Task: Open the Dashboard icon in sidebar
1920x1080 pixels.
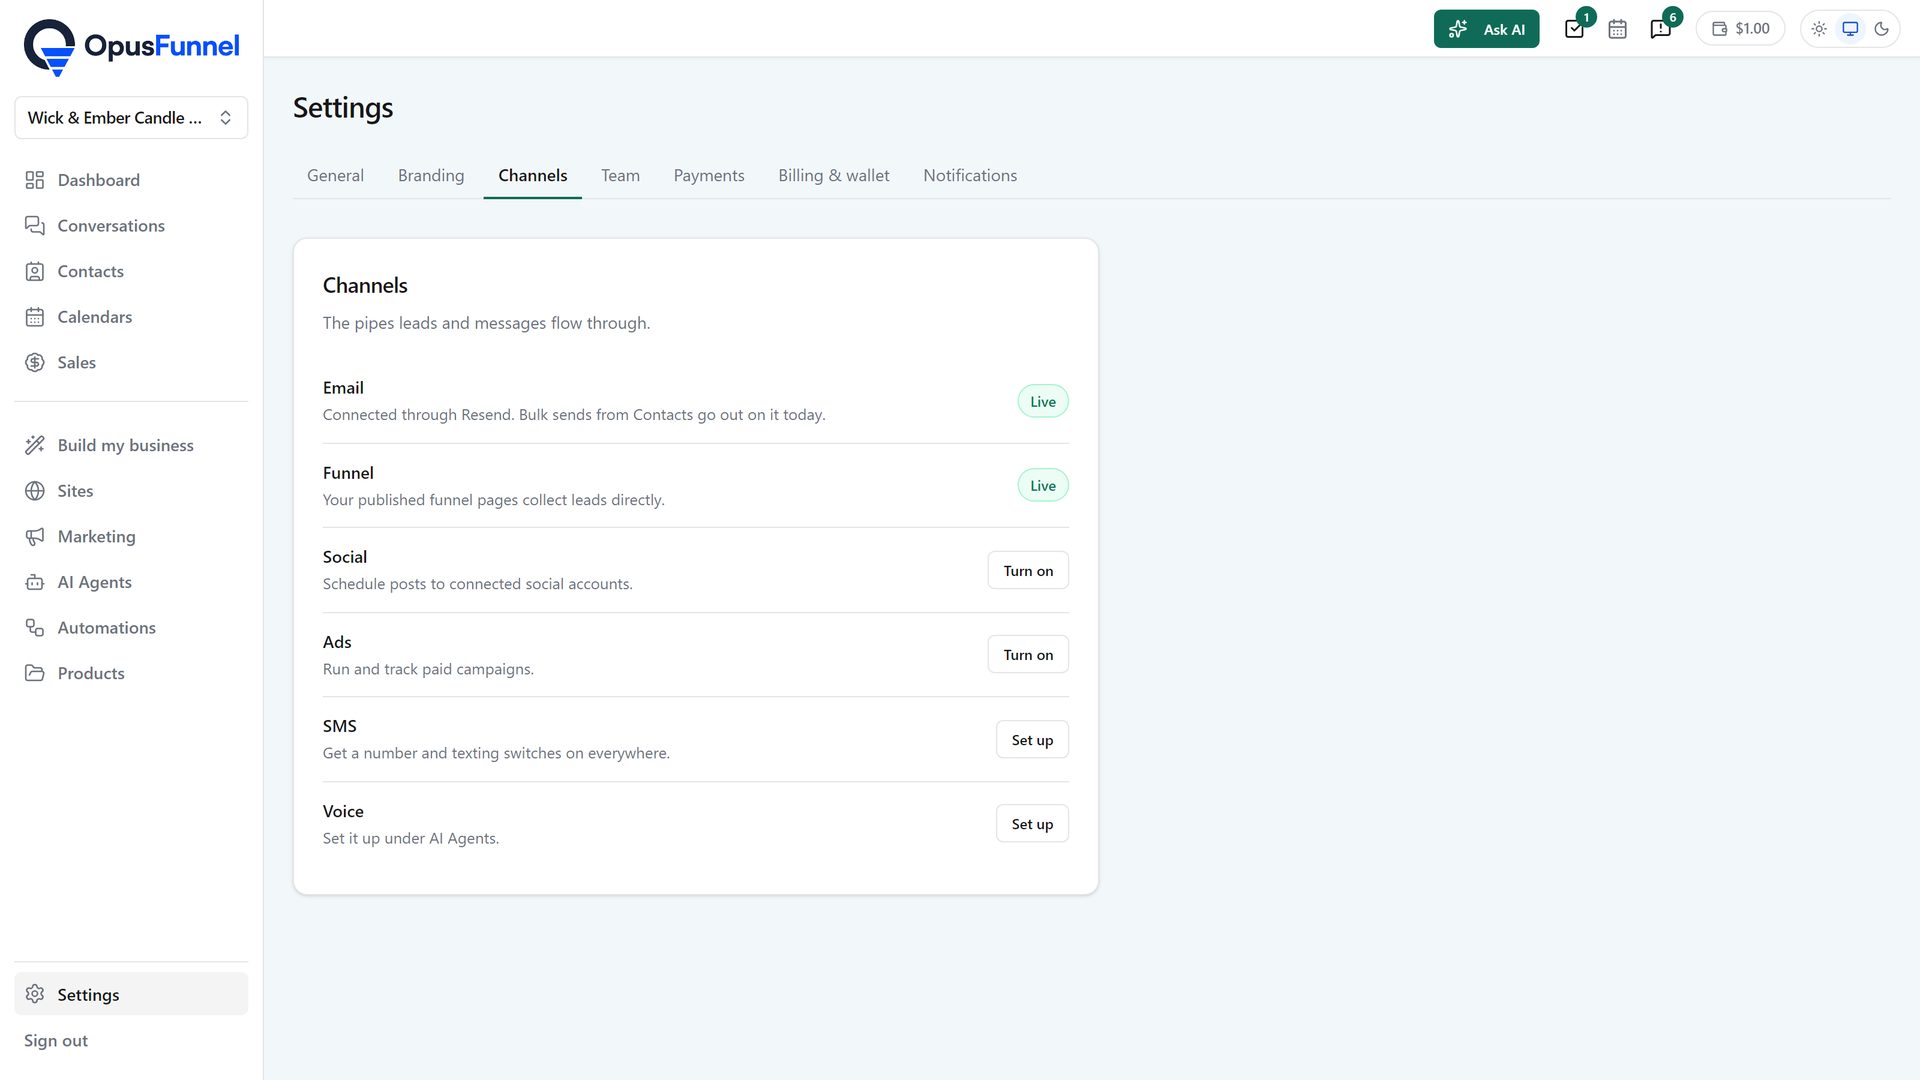Action: pyautogui.click(x=35, y=180)
